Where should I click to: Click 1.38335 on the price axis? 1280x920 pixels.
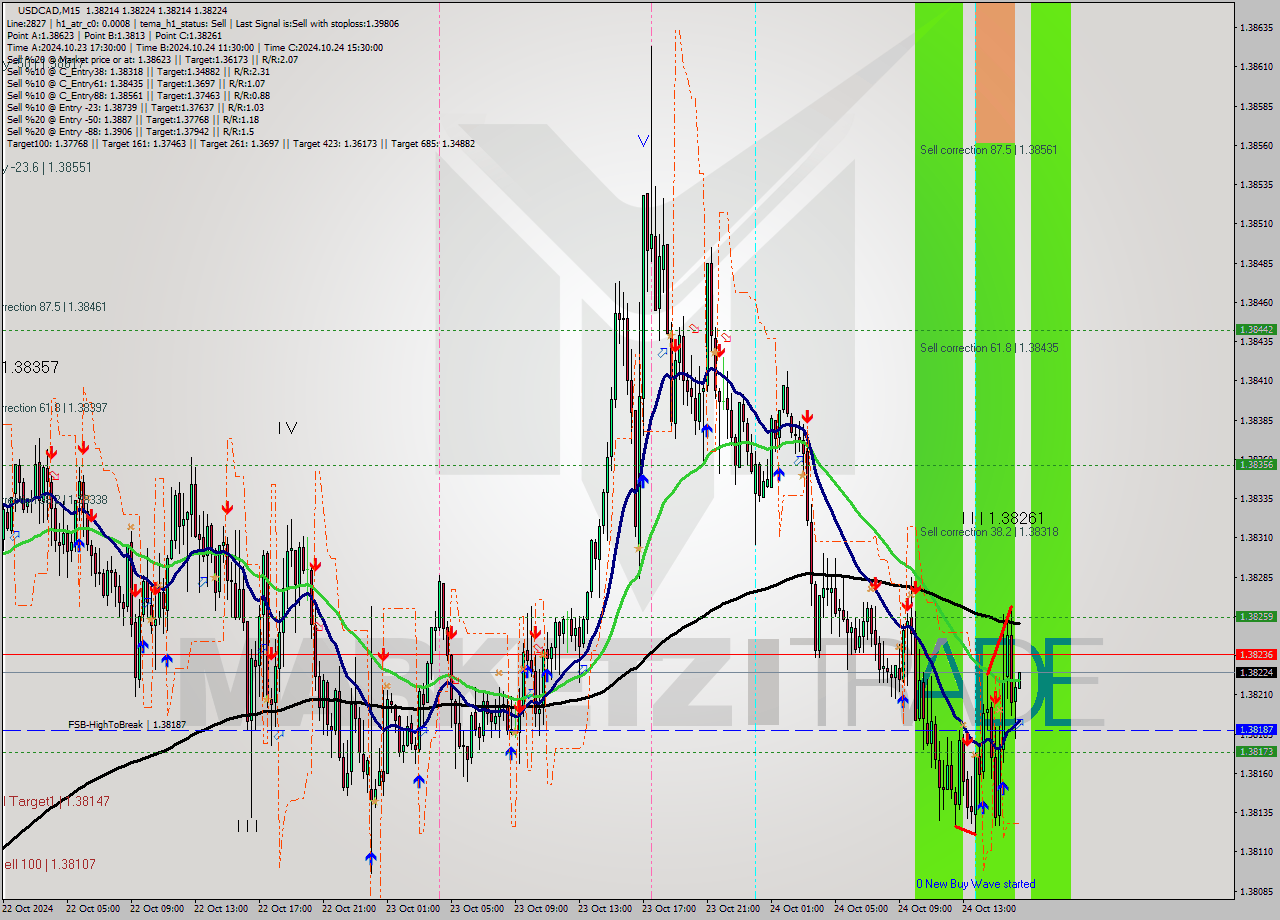pyautogui.click(x=1256, y=498)
